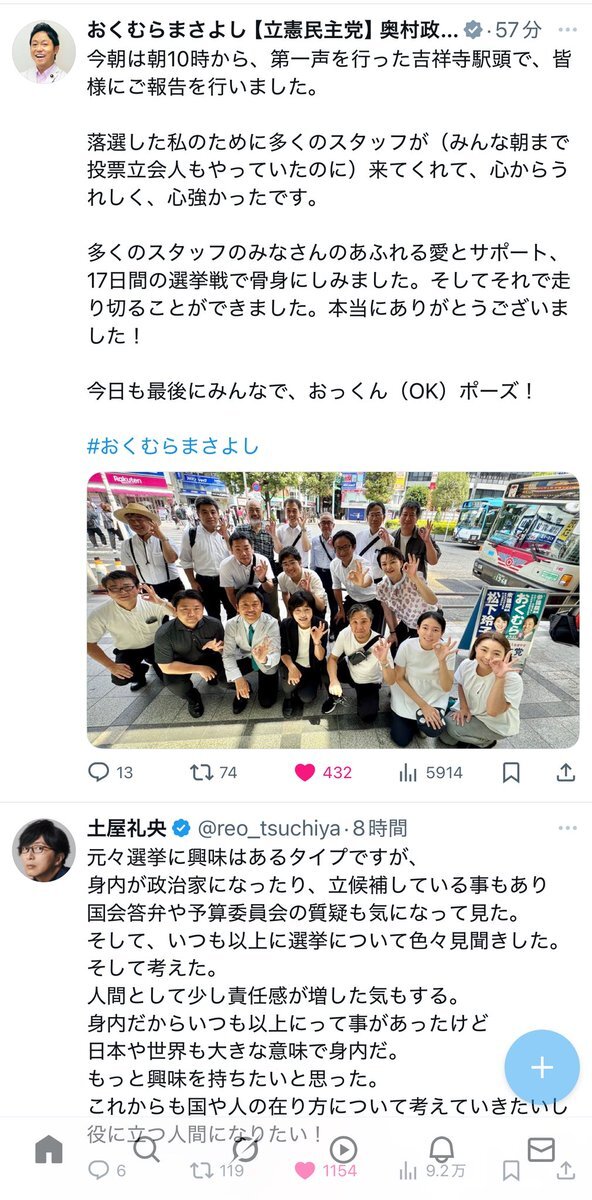Compose a new post with plus button
The width and height of the screenshot is (592, 1200).
tap(542, 1067)
